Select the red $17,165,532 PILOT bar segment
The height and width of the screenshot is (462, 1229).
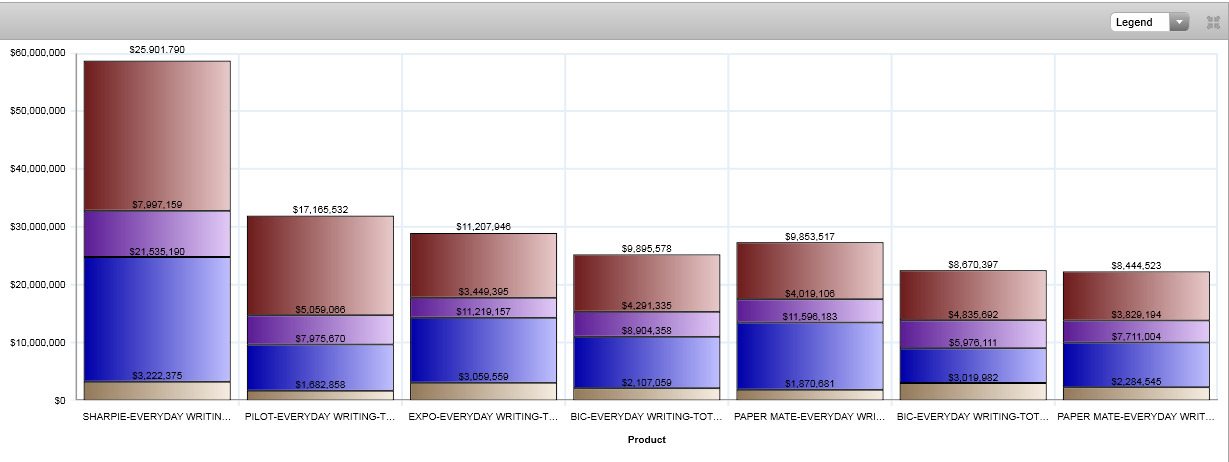click(x=320, y=265)
